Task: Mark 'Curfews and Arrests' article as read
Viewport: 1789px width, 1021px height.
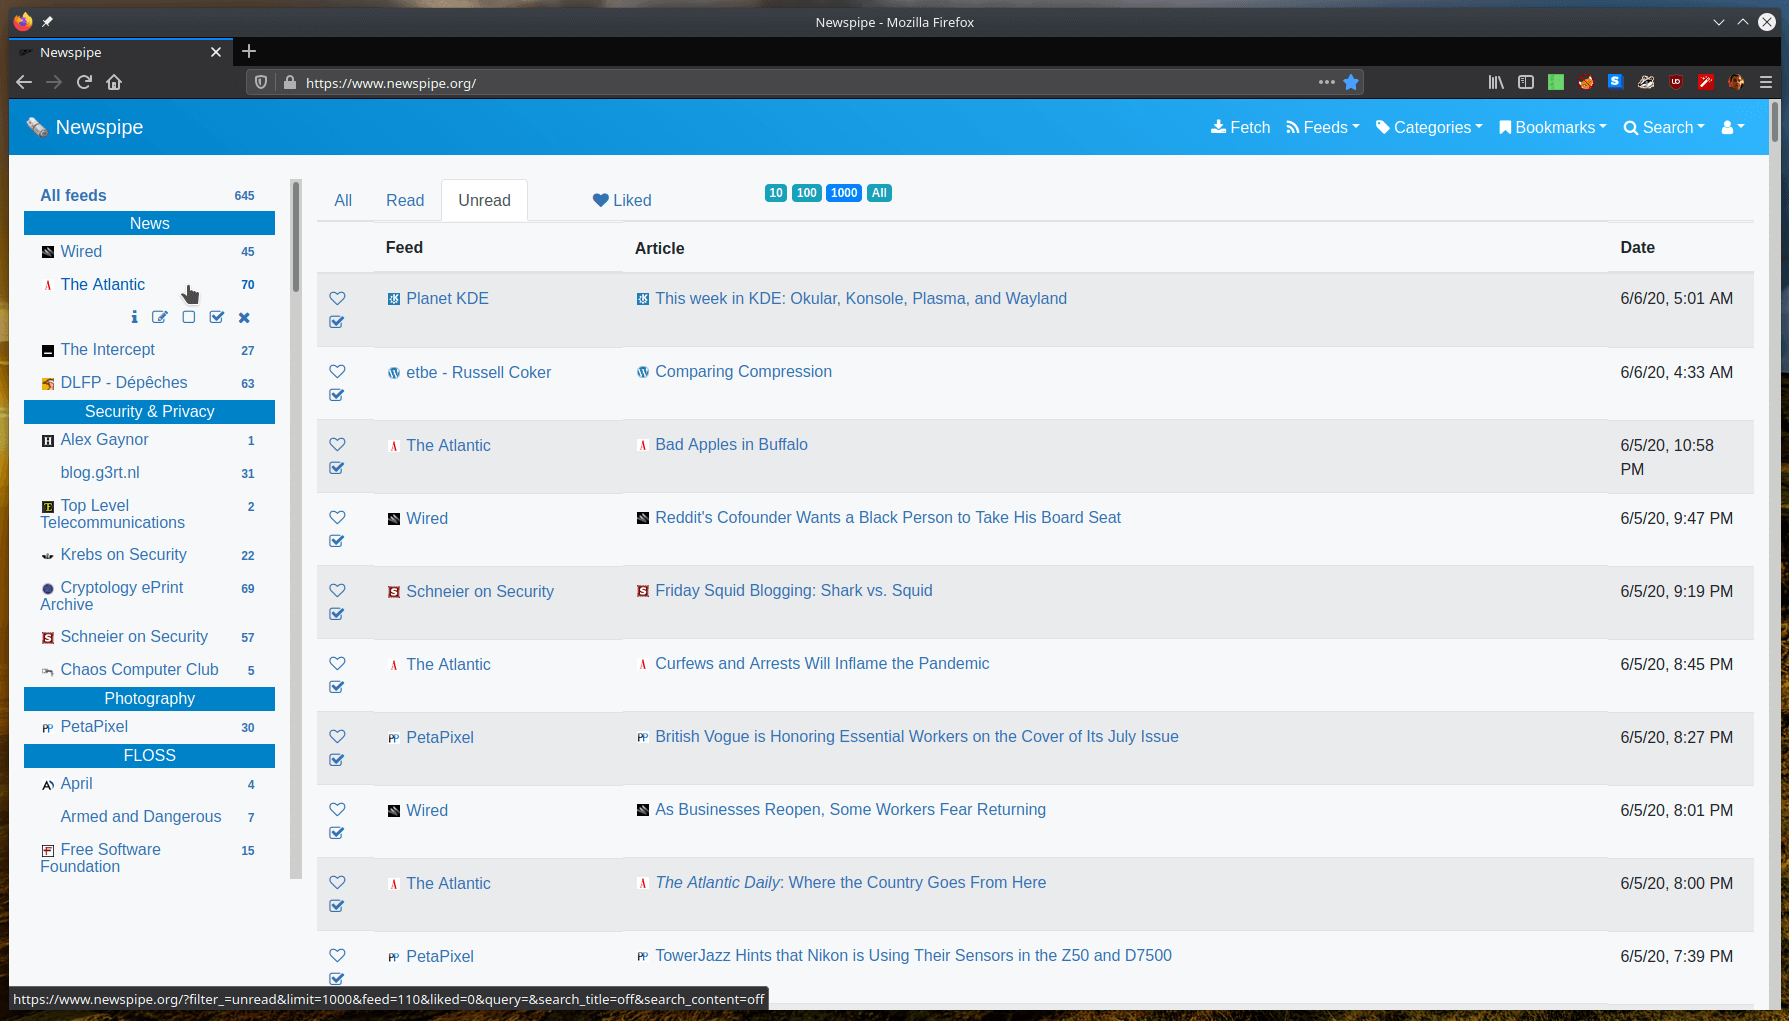Action: pos(337,687)
